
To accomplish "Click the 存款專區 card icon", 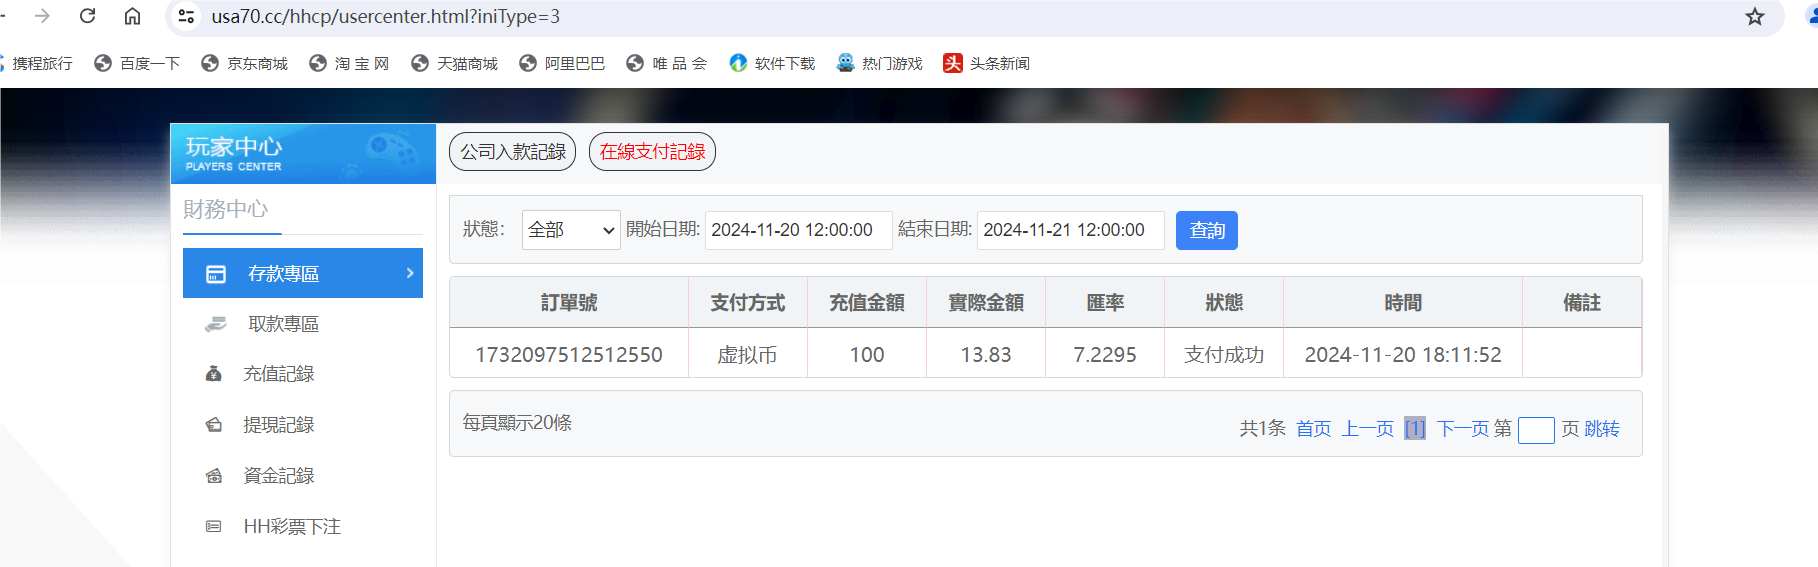I will 216,274.
